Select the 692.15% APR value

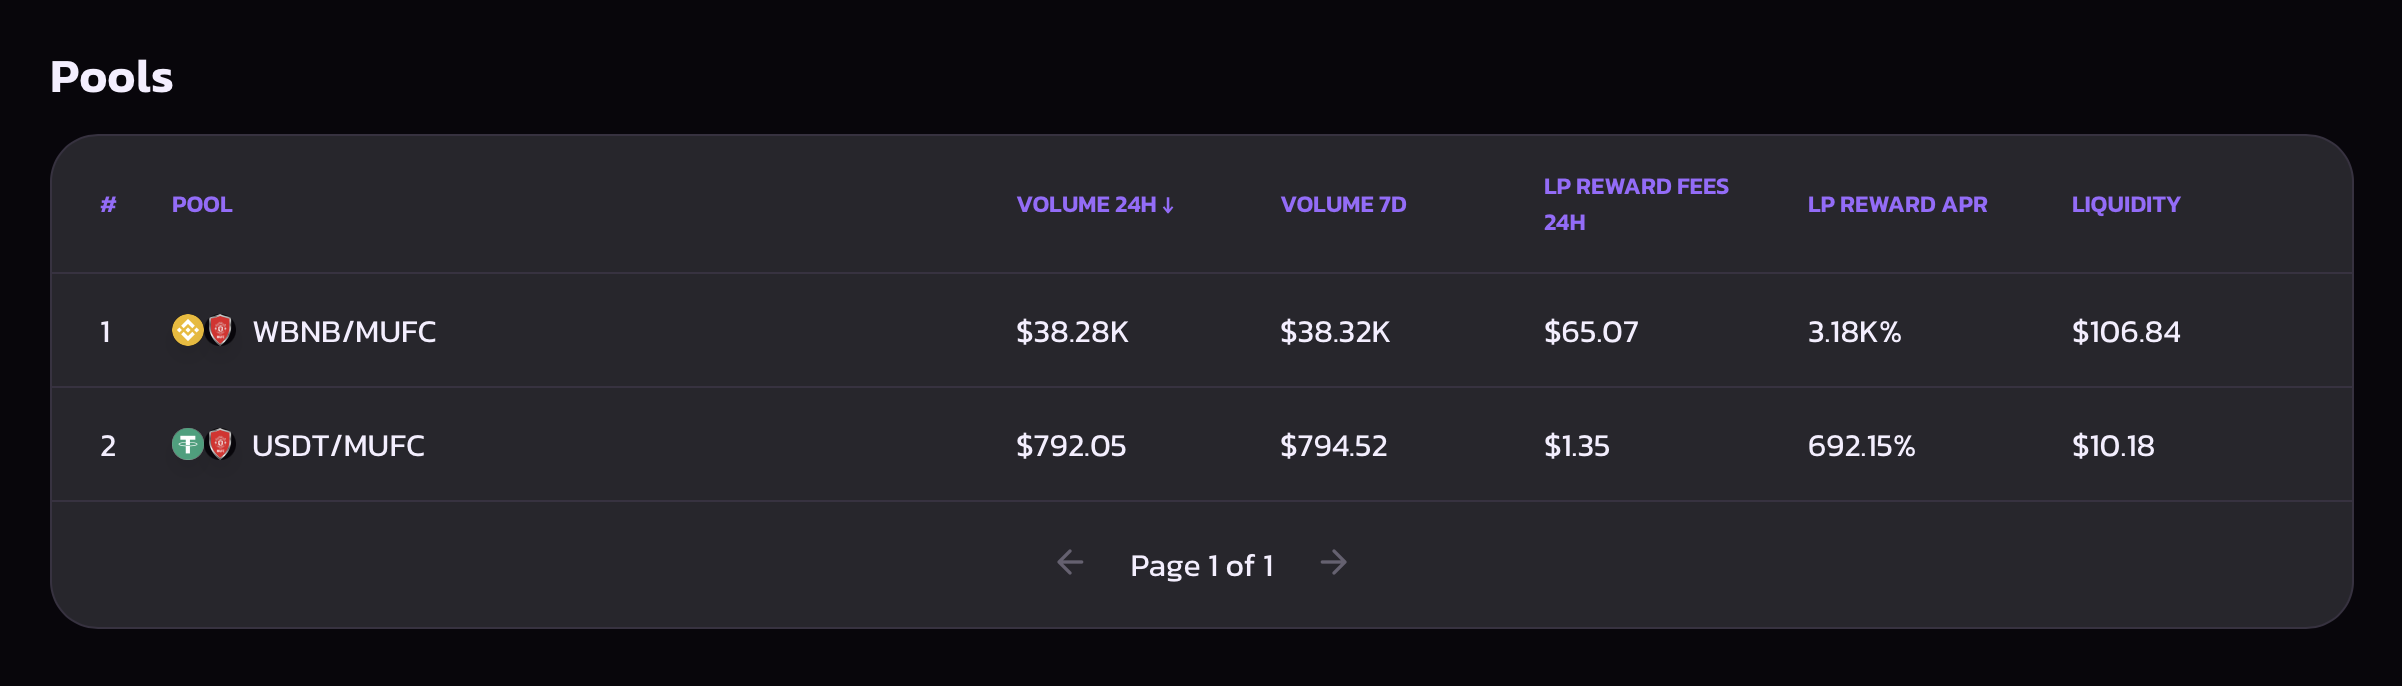(1861, 445)
